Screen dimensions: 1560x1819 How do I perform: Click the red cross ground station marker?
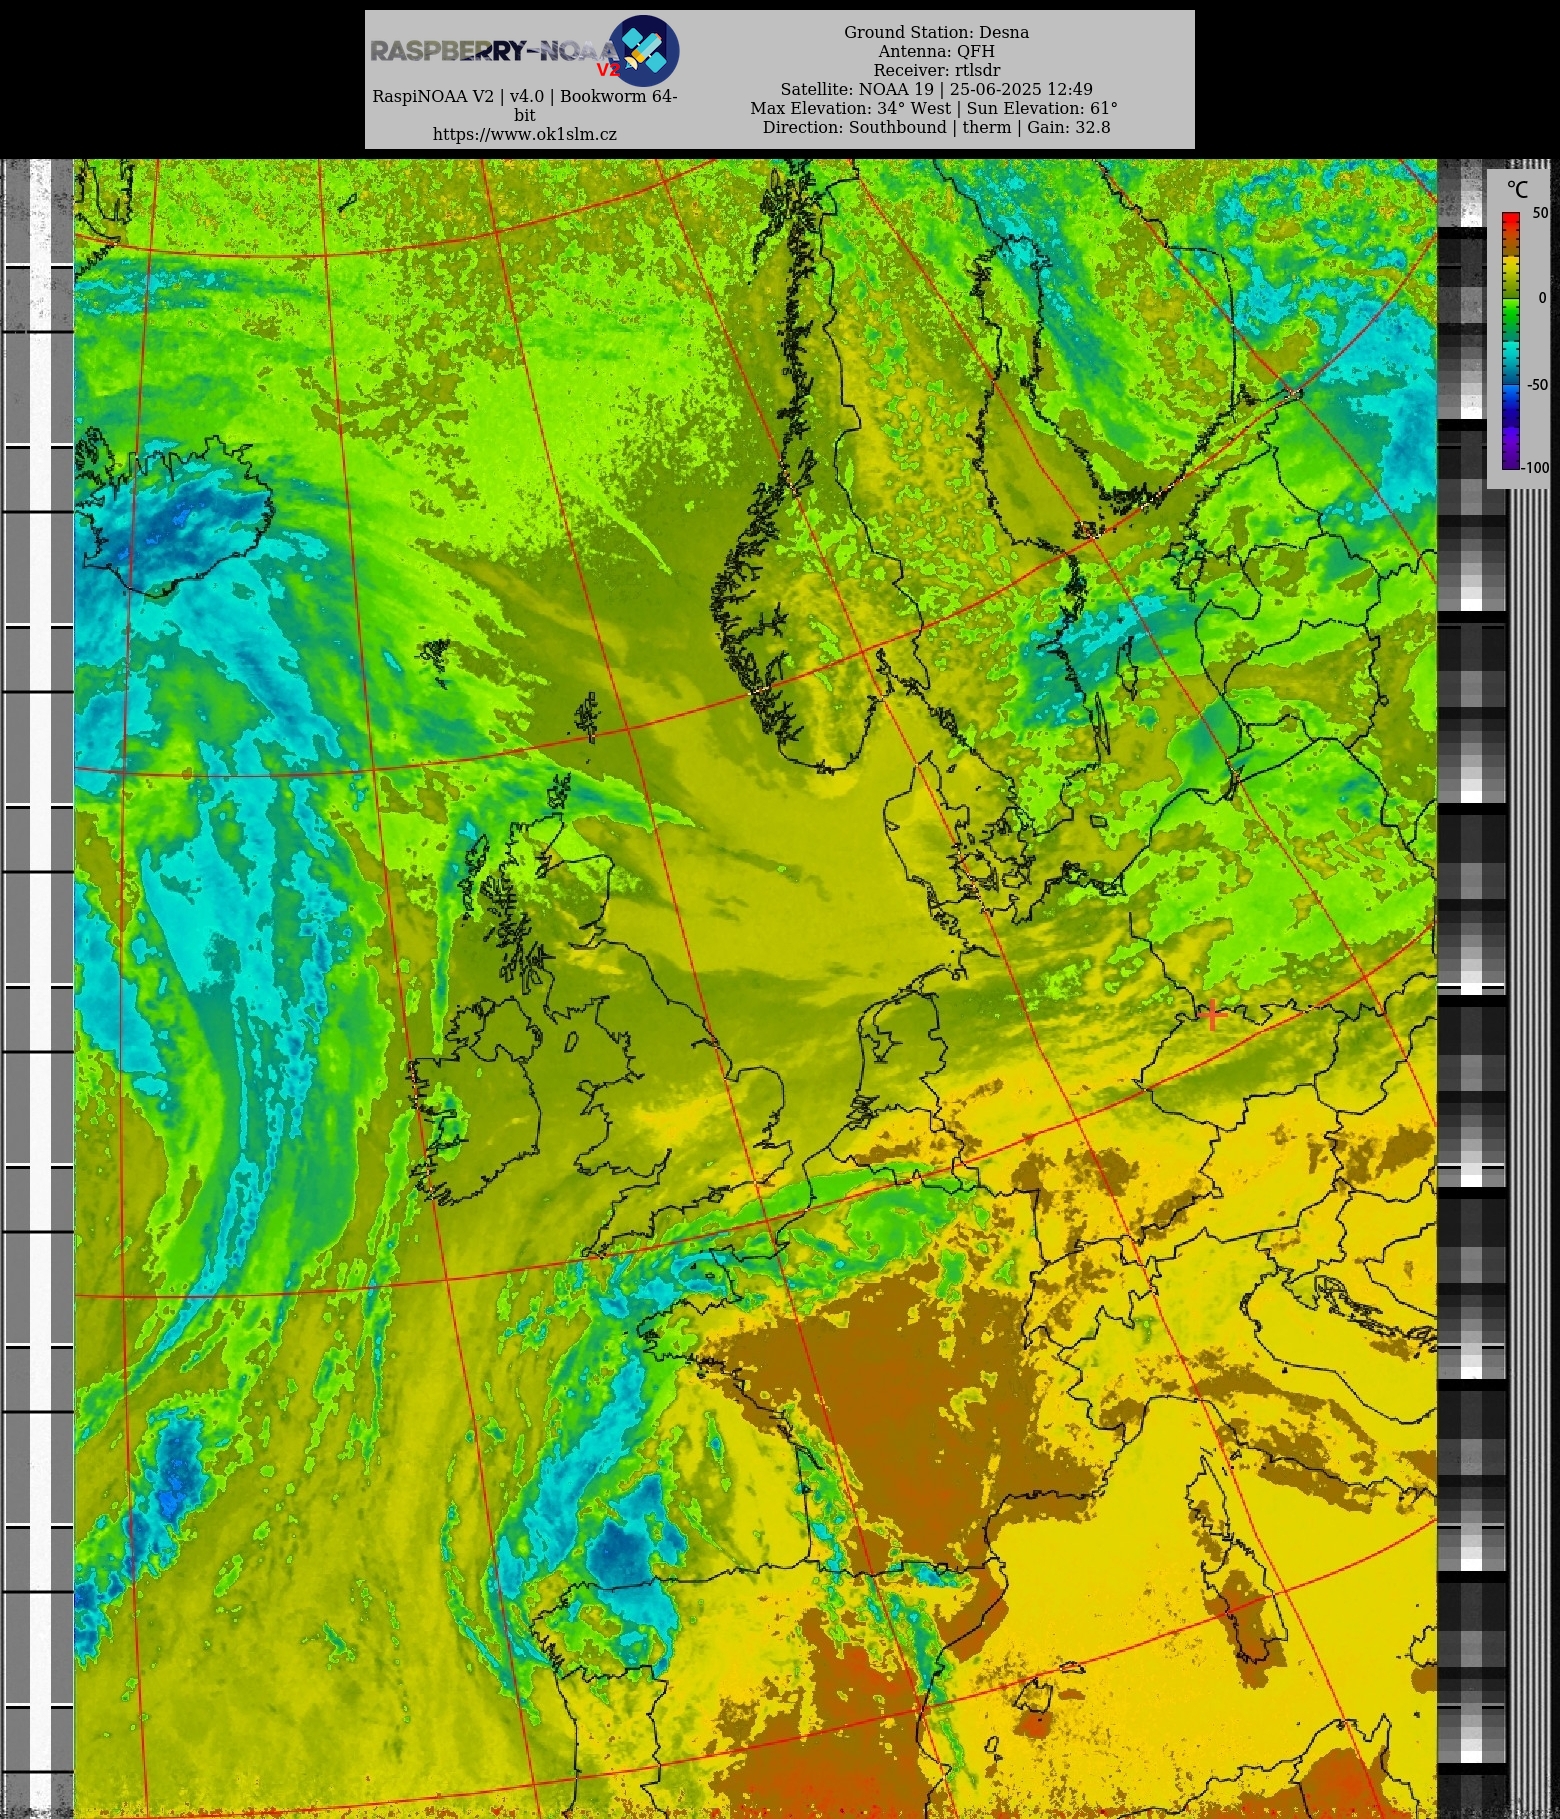(x=1212, y=1015)
